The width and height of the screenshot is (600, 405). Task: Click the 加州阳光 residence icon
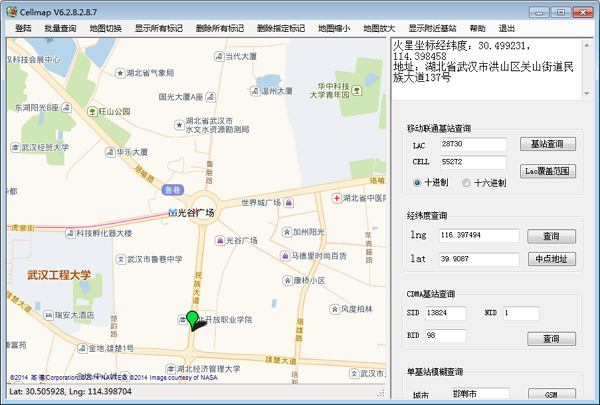click(x=287, y=232)
